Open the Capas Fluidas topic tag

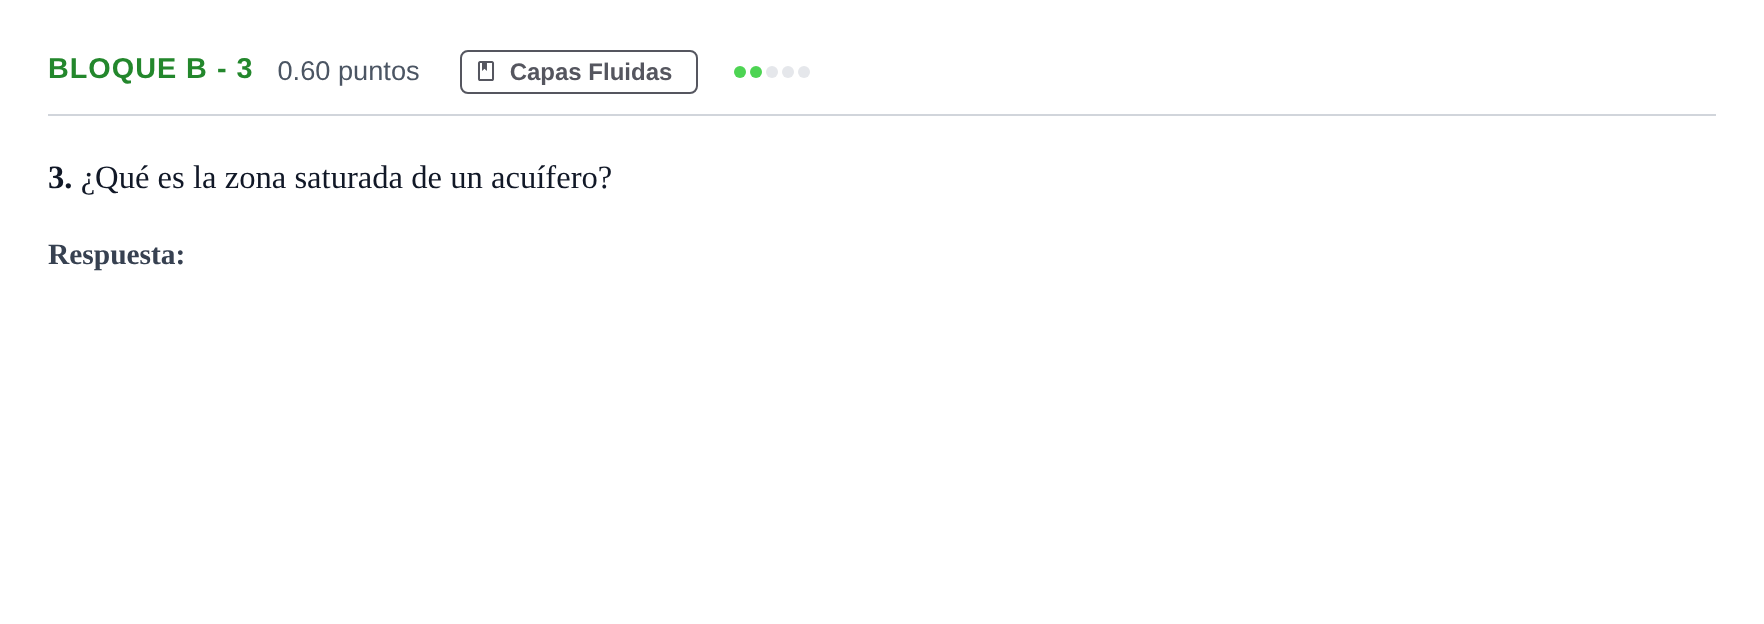point(579,72)
